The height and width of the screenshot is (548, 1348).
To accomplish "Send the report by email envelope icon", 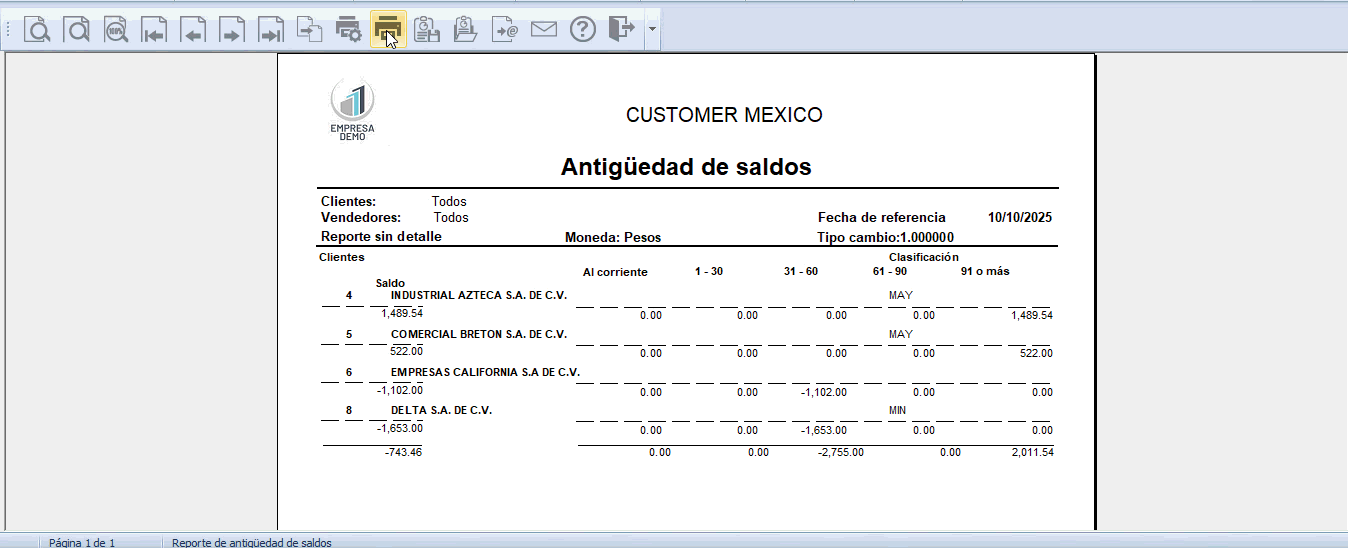I will click(544, 30).
